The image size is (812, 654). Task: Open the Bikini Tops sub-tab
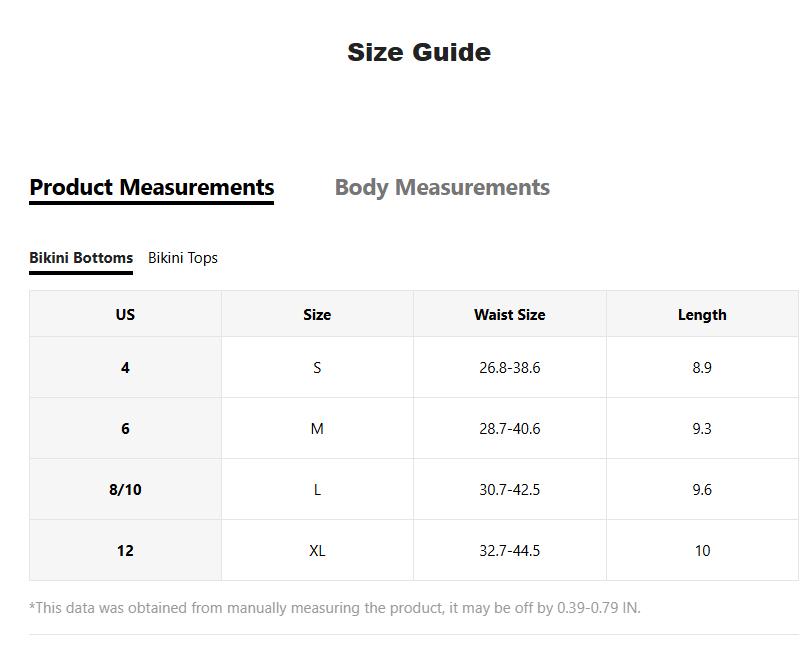point(183,258)
